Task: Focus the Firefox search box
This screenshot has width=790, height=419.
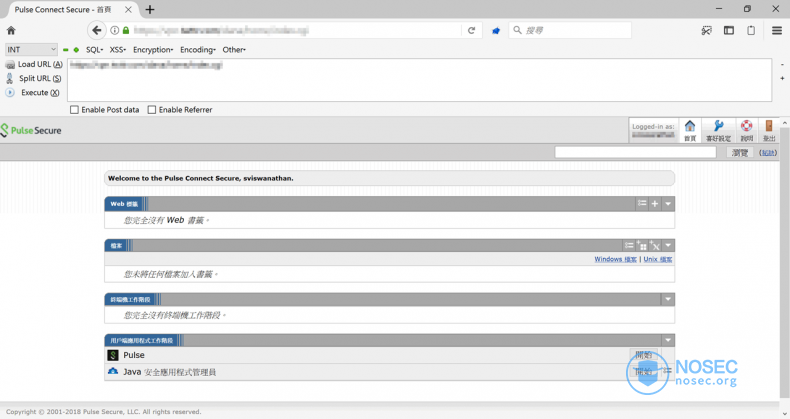Action: 570,30
